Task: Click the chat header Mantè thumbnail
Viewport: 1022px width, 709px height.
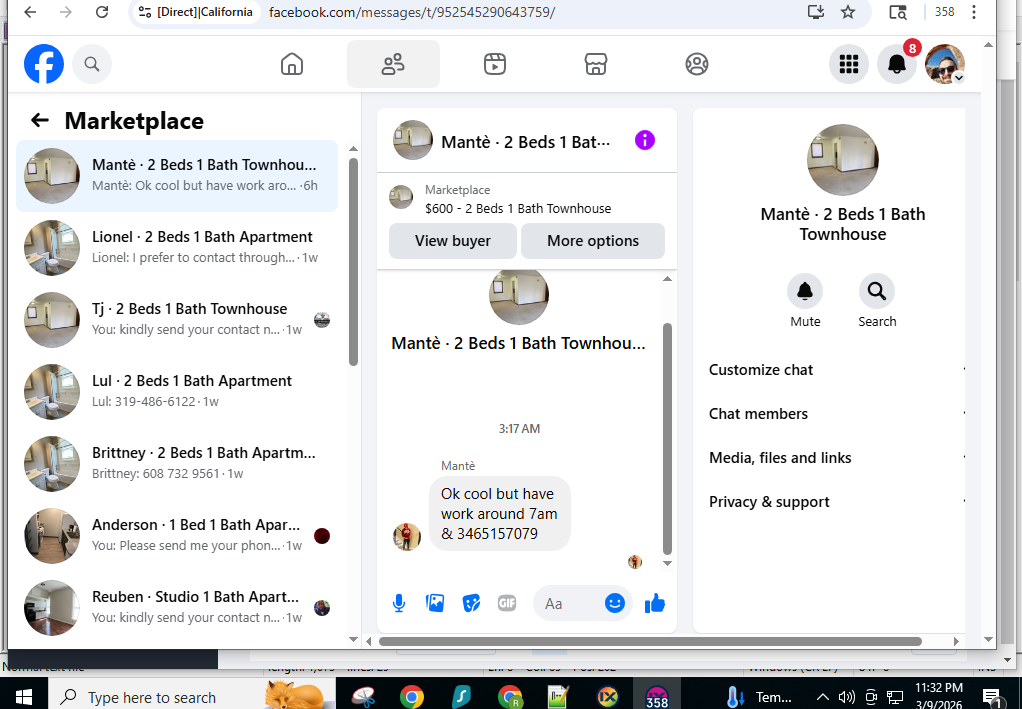Action: point(412,140)
